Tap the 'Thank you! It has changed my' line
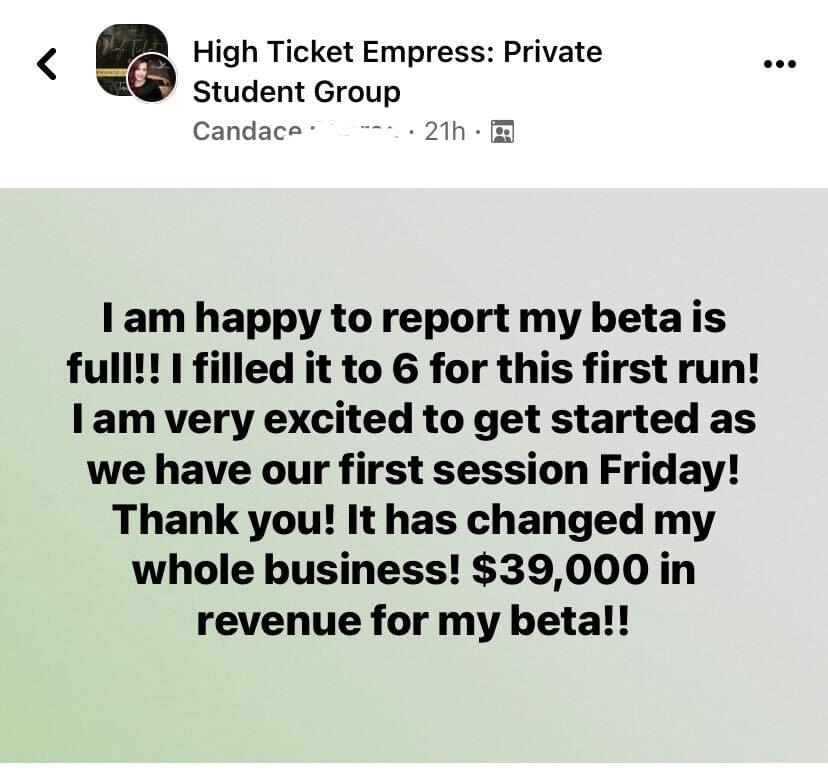 tap(413, 521)
